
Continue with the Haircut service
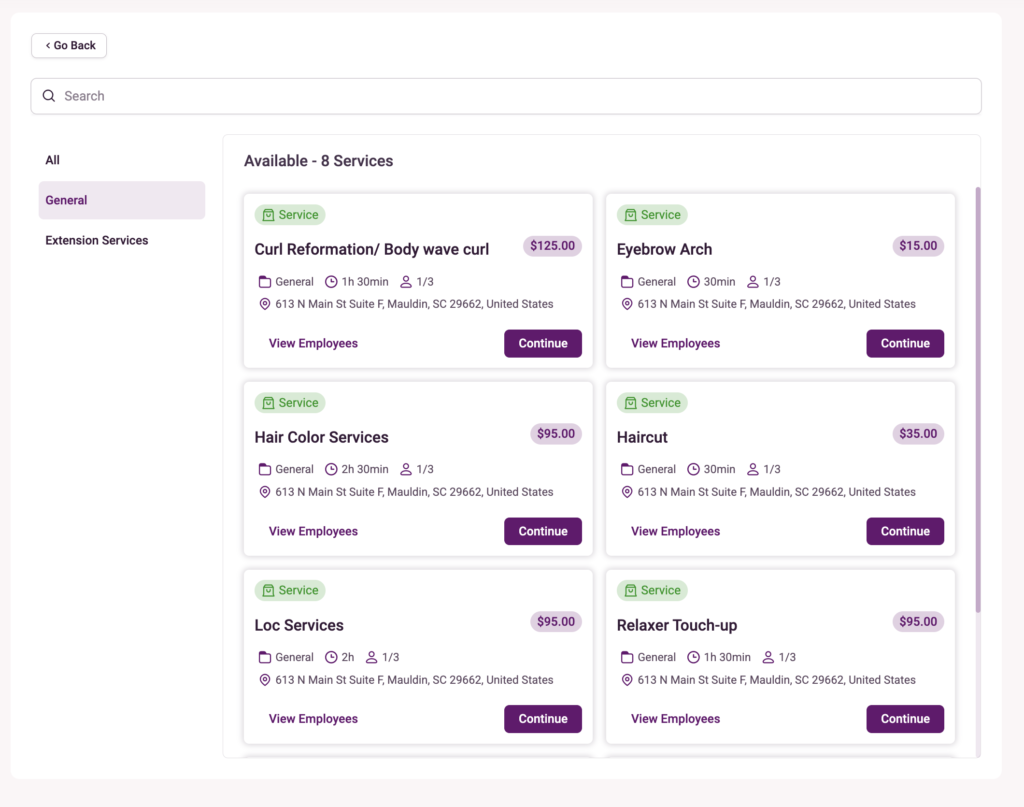[x=904, y=531]
